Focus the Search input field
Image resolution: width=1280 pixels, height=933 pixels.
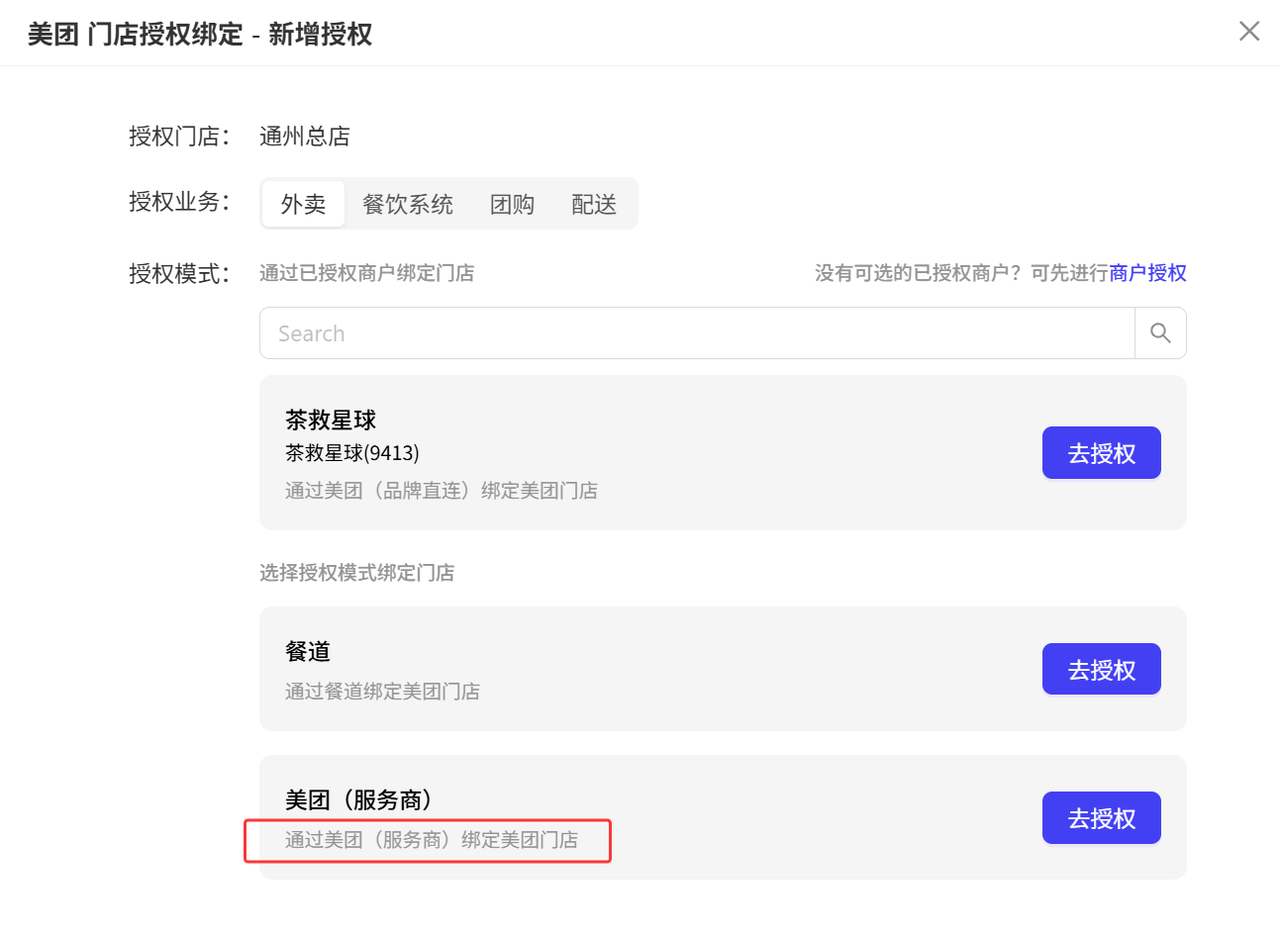pos(697,333)
